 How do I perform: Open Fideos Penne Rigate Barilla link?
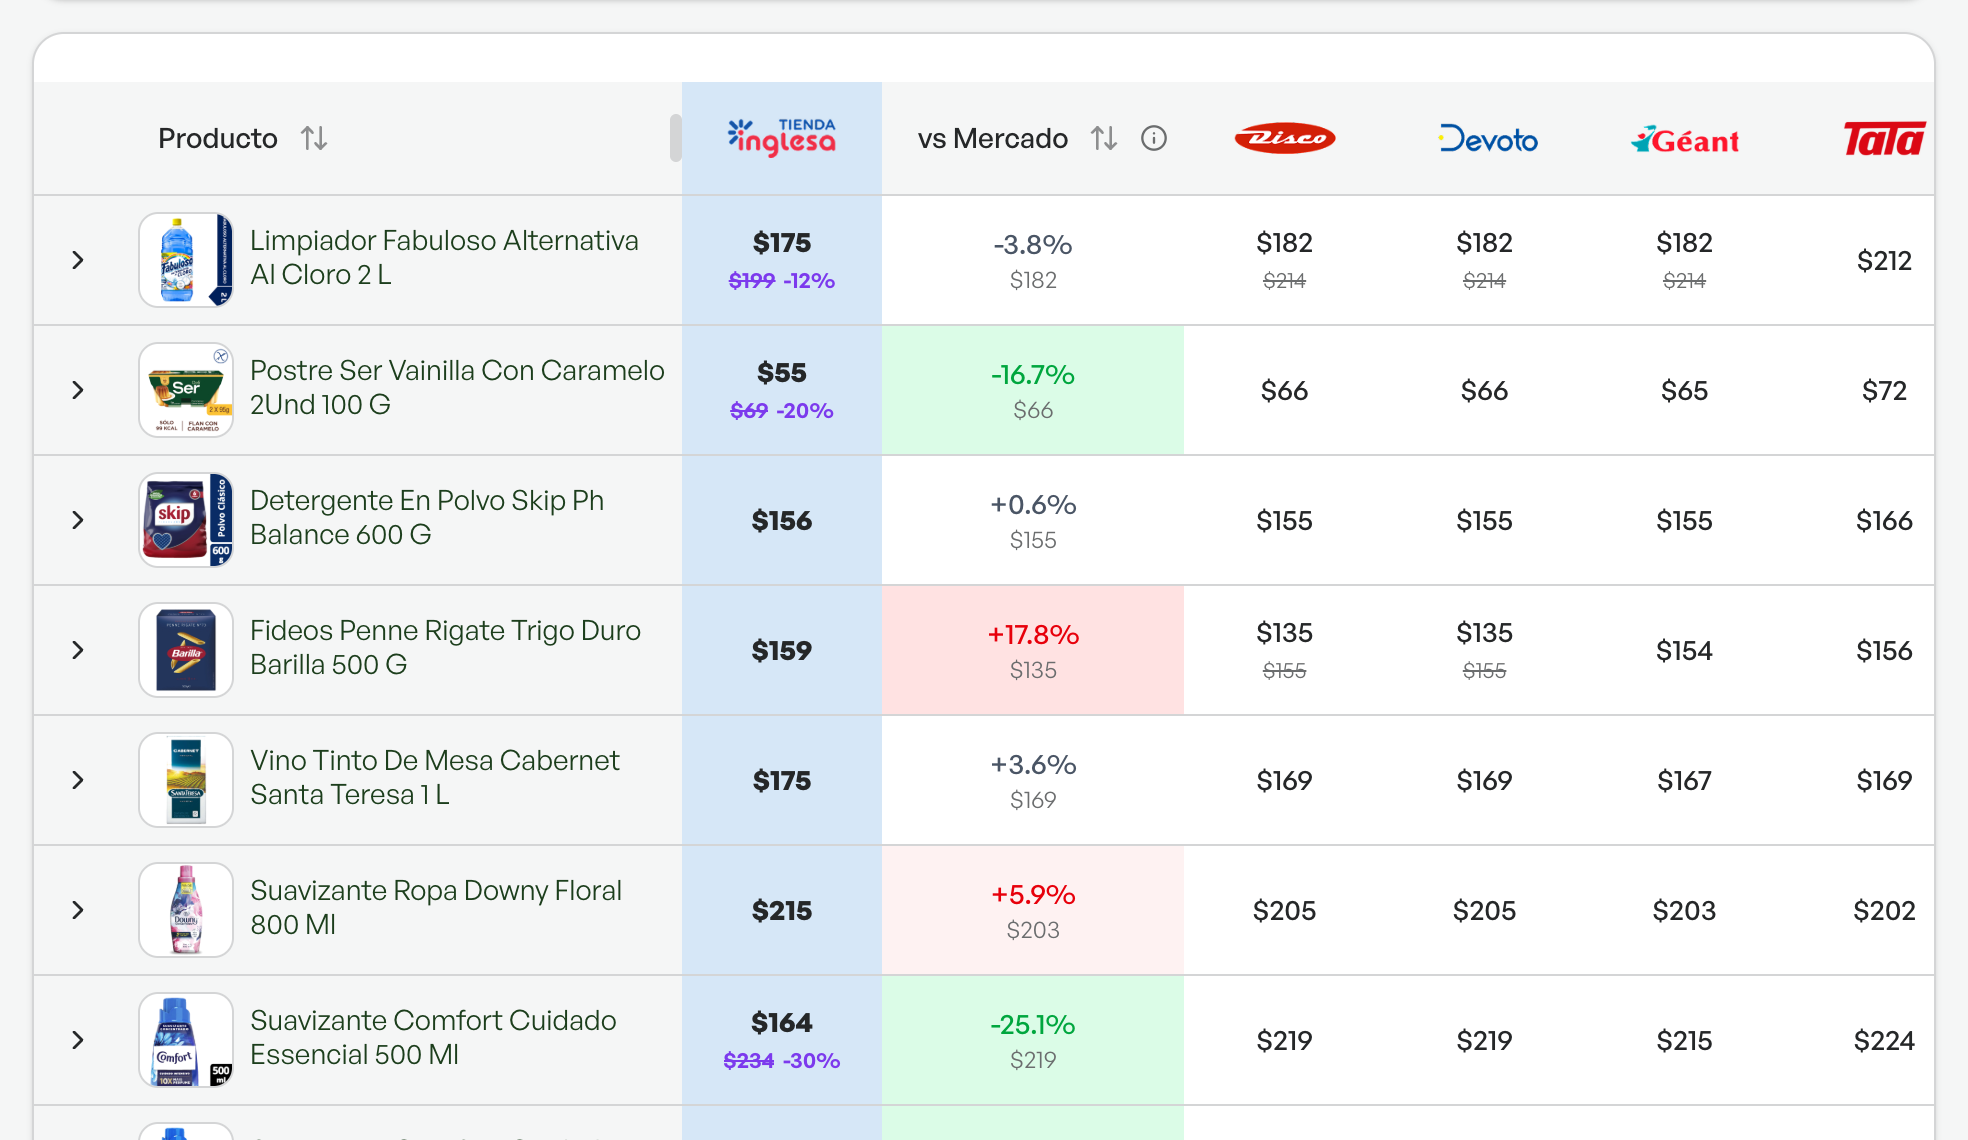coord(445,647)
